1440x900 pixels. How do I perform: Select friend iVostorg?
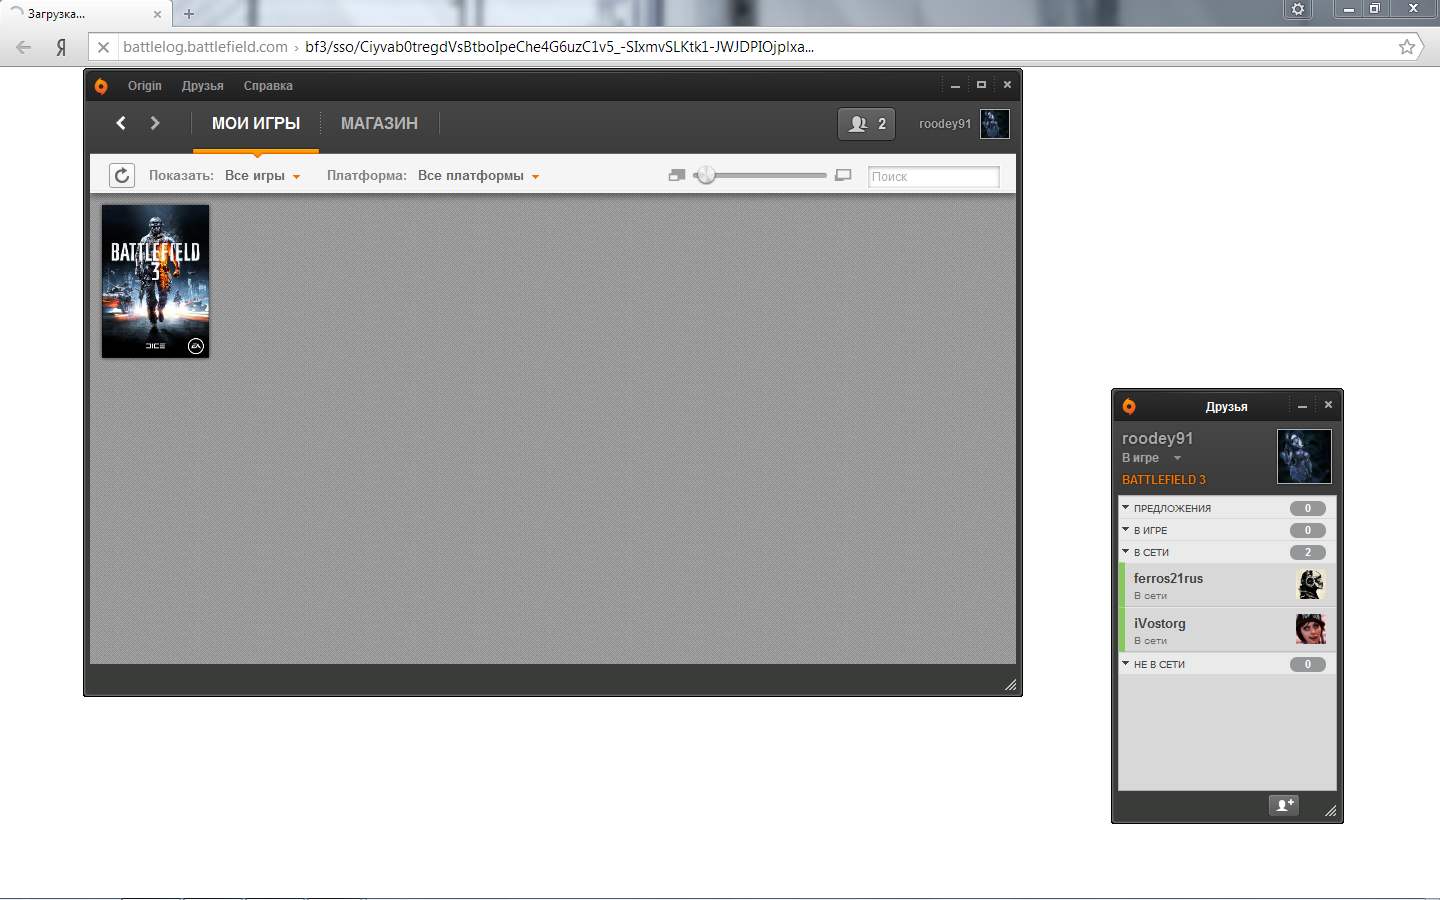(1227, 630)
